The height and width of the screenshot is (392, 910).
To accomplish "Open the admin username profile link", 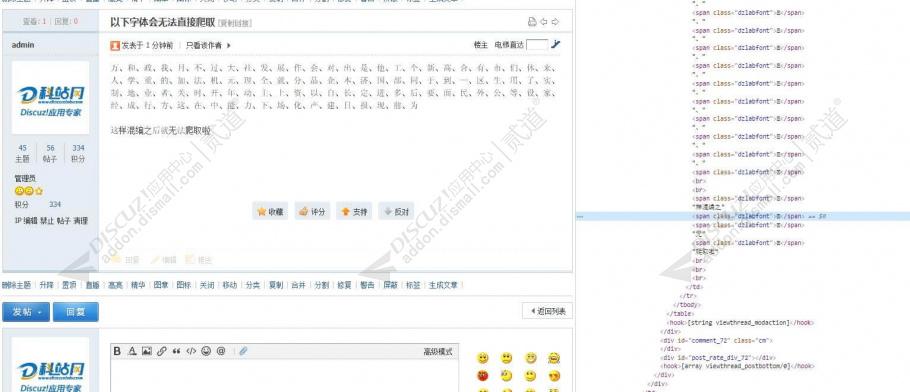I will pyautogui.click(x=23, y=45).
